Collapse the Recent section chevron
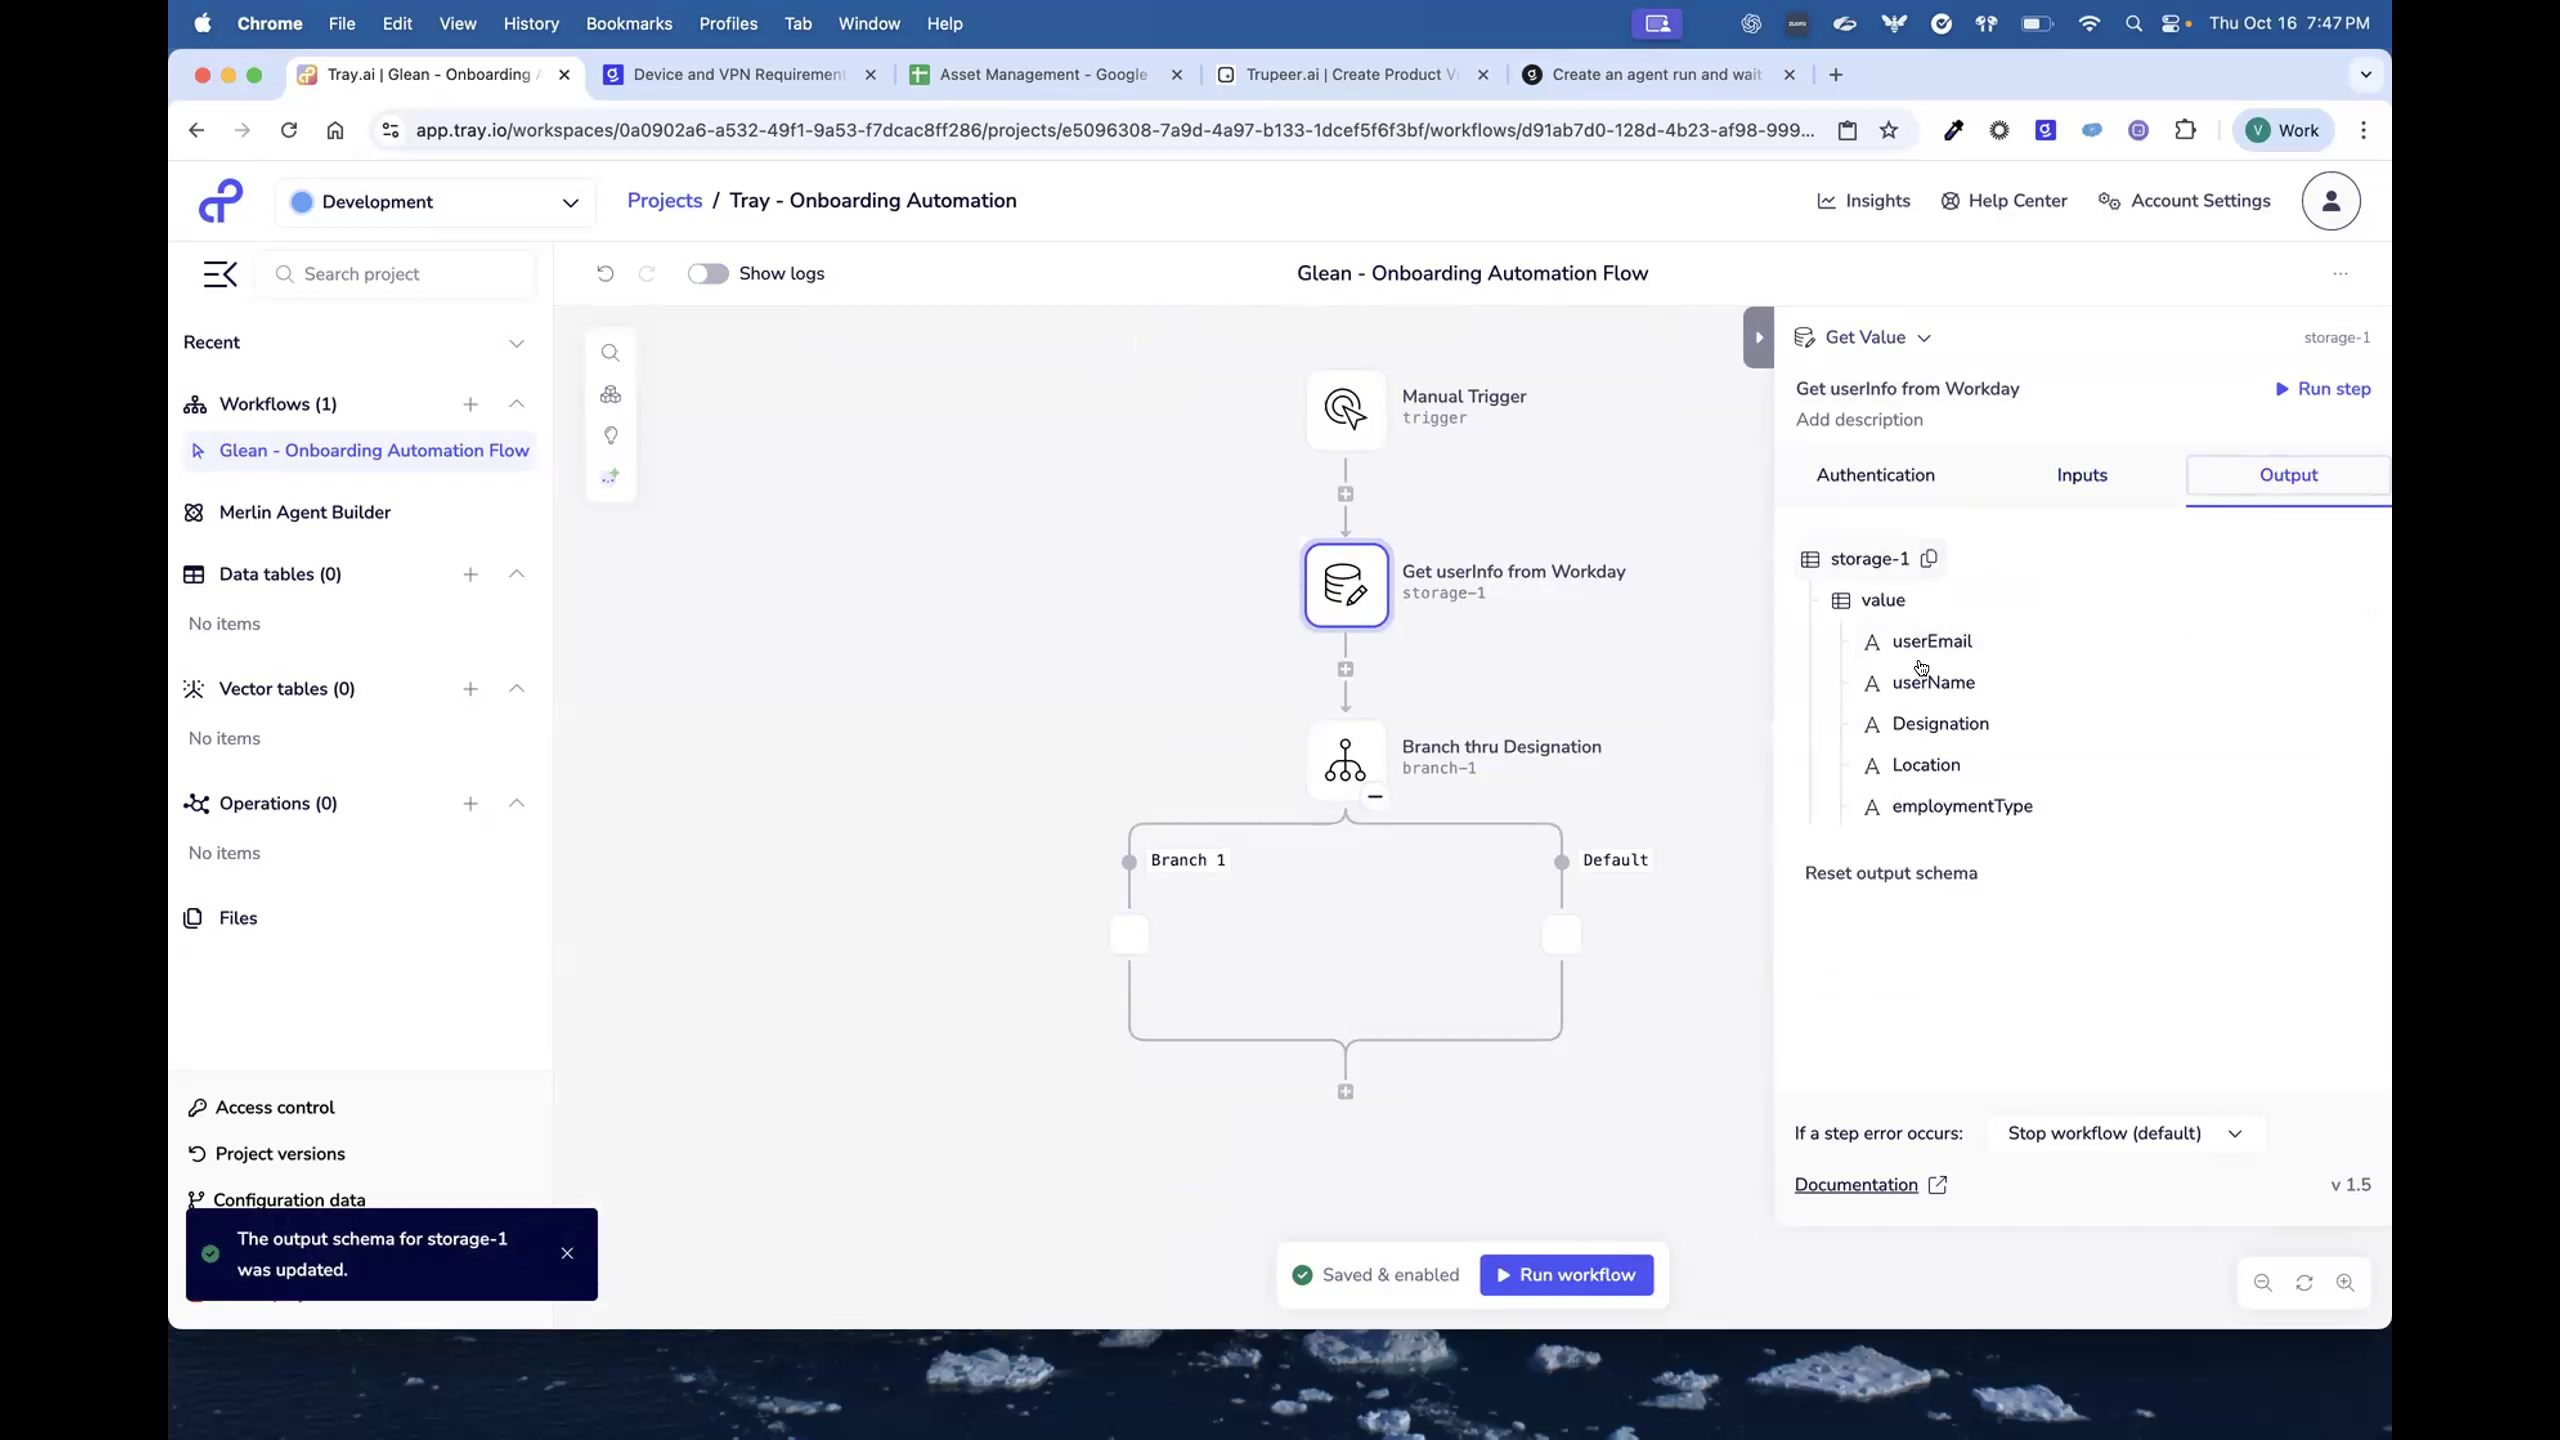2560x1440 pixels. [x=517, y=343]
